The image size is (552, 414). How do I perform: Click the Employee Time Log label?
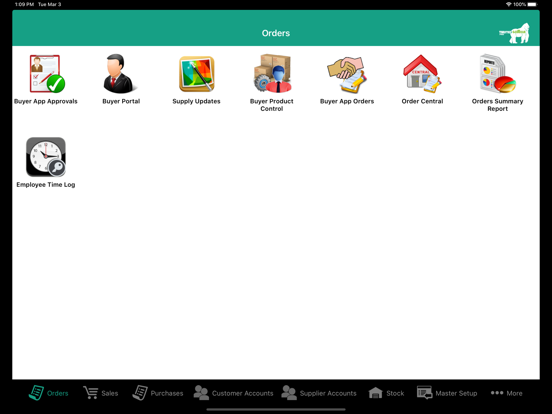click(x=46, y=185)
